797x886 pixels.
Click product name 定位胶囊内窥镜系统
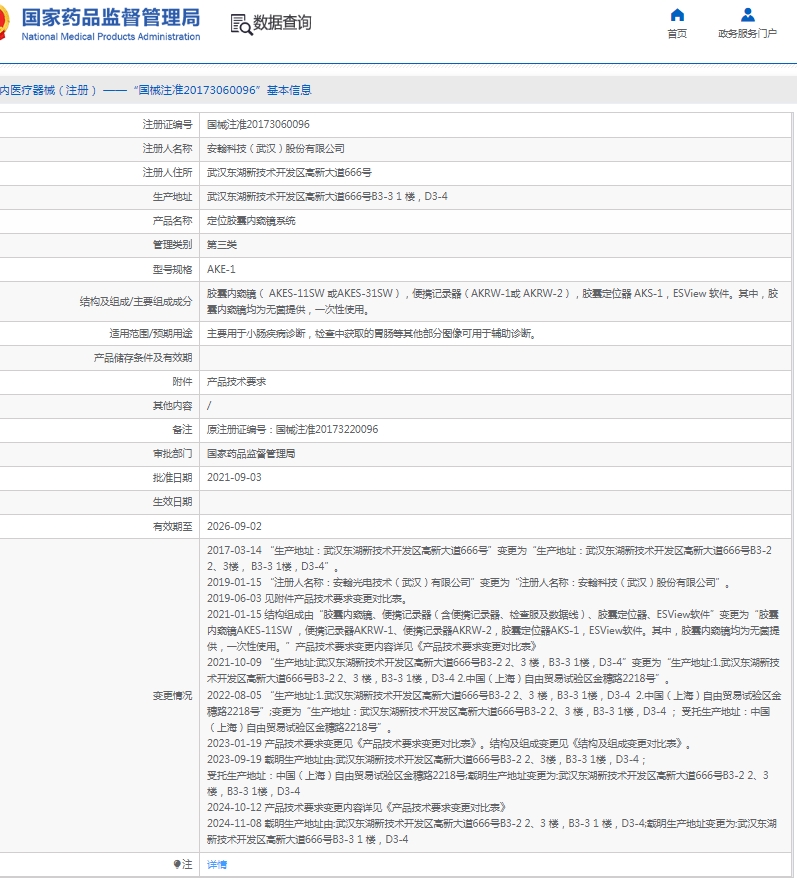point(251,221)
